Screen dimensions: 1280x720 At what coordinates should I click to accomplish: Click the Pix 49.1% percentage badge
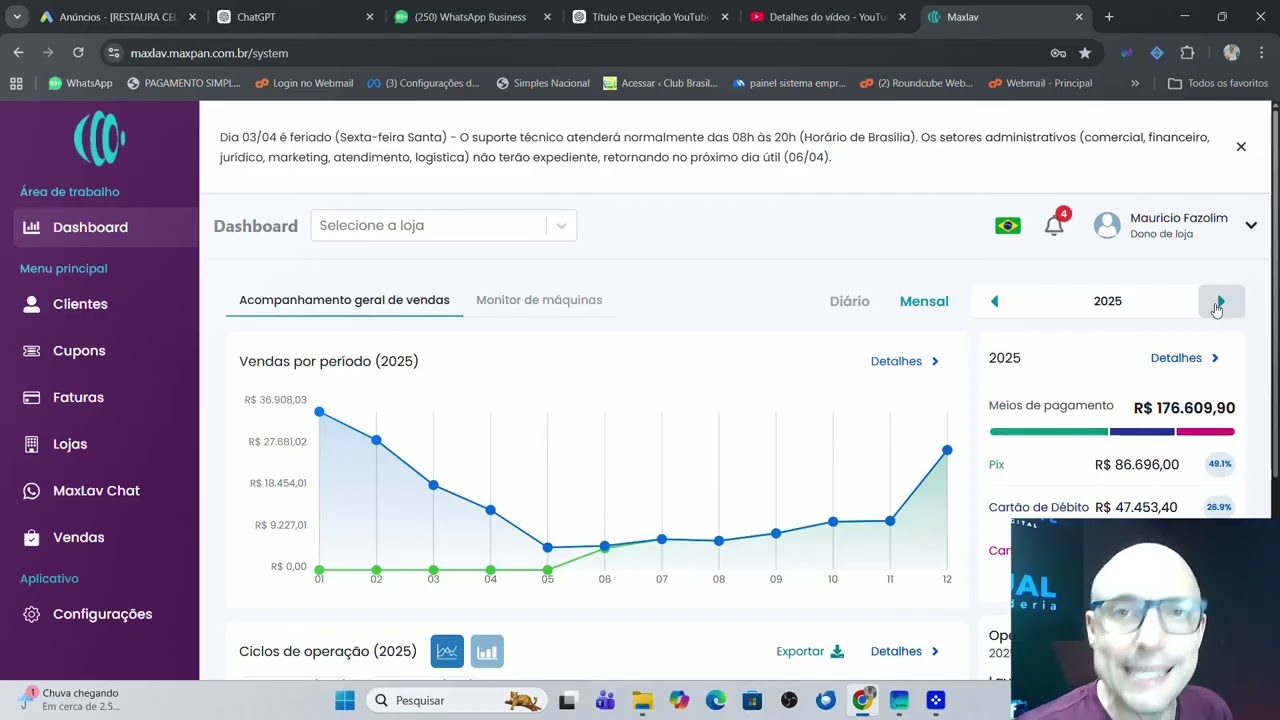click(x=1220, y=464)
